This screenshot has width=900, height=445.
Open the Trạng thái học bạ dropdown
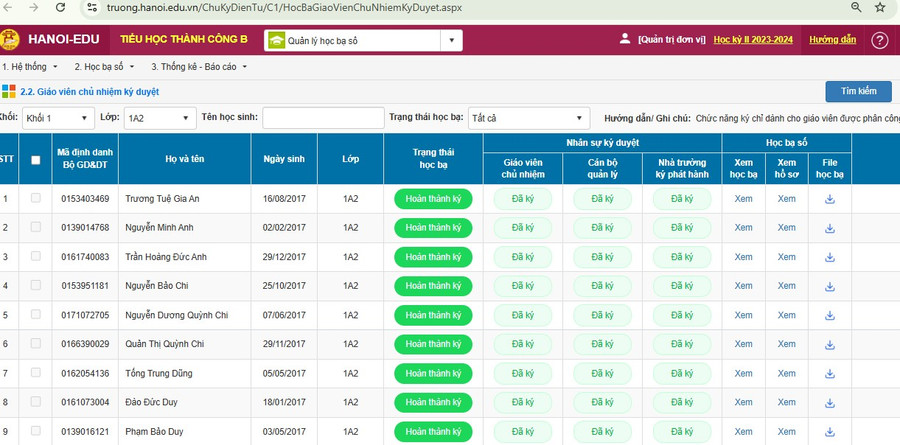coord(530,118)
